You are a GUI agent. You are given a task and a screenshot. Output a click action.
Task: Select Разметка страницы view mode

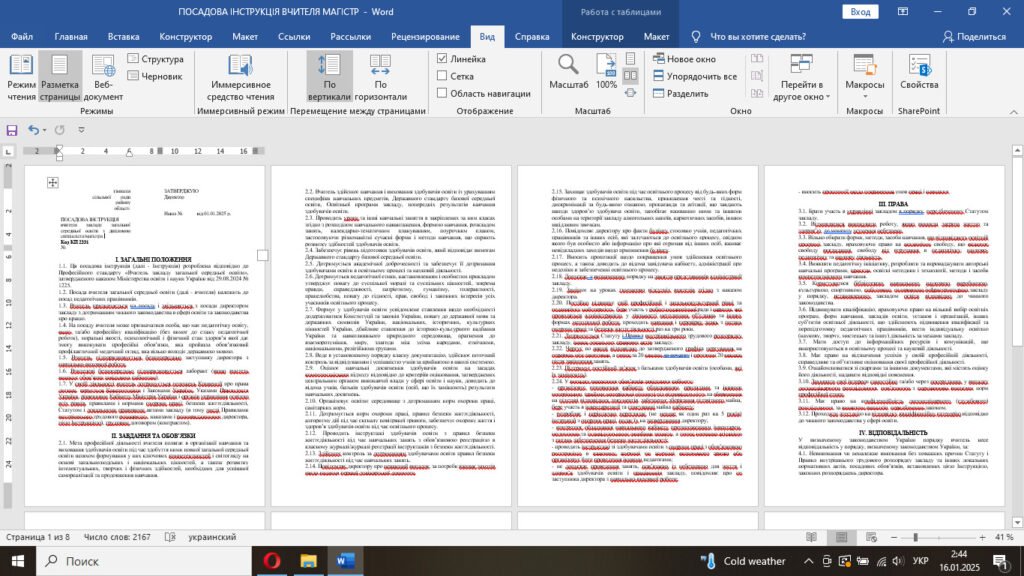59,77
